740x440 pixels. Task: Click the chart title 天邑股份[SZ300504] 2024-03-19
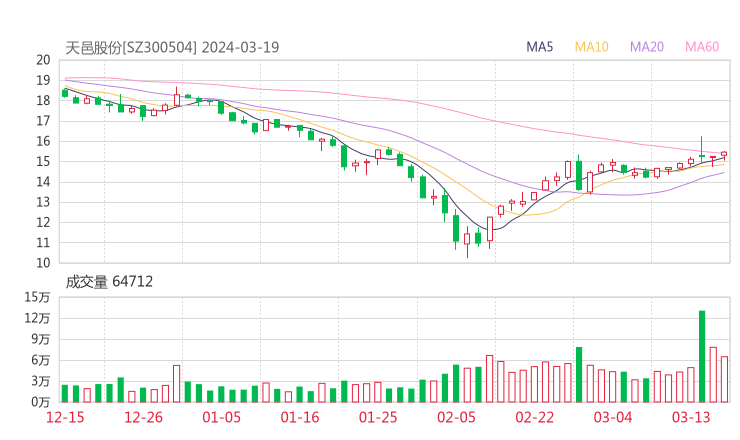[172, 47]
